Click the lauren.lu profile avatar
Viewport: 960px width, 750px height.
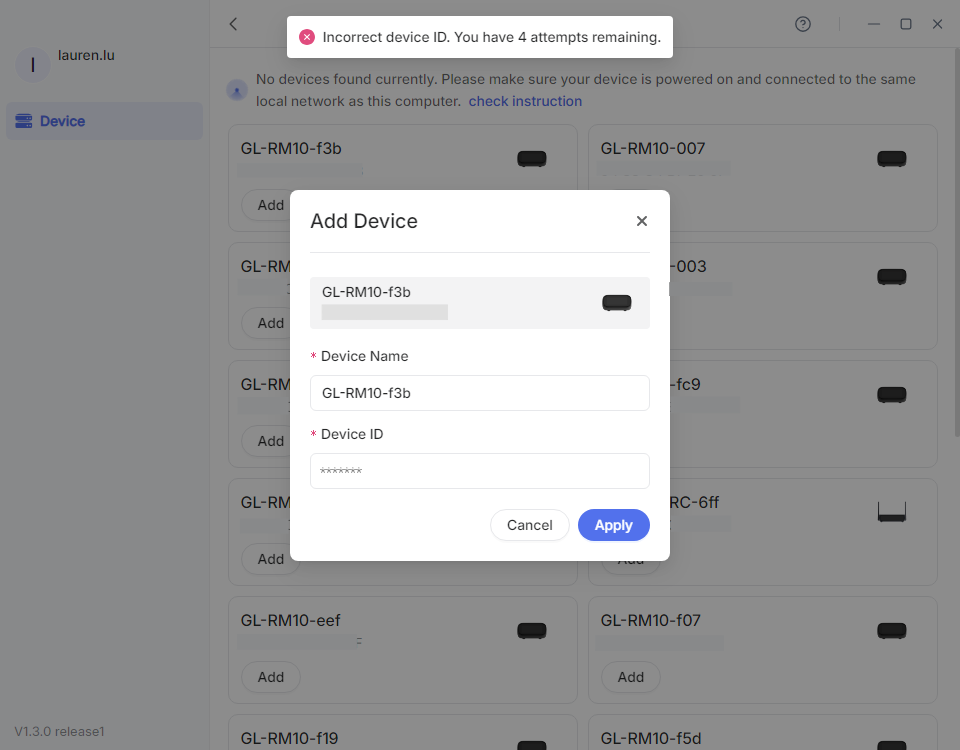(33, 64)
